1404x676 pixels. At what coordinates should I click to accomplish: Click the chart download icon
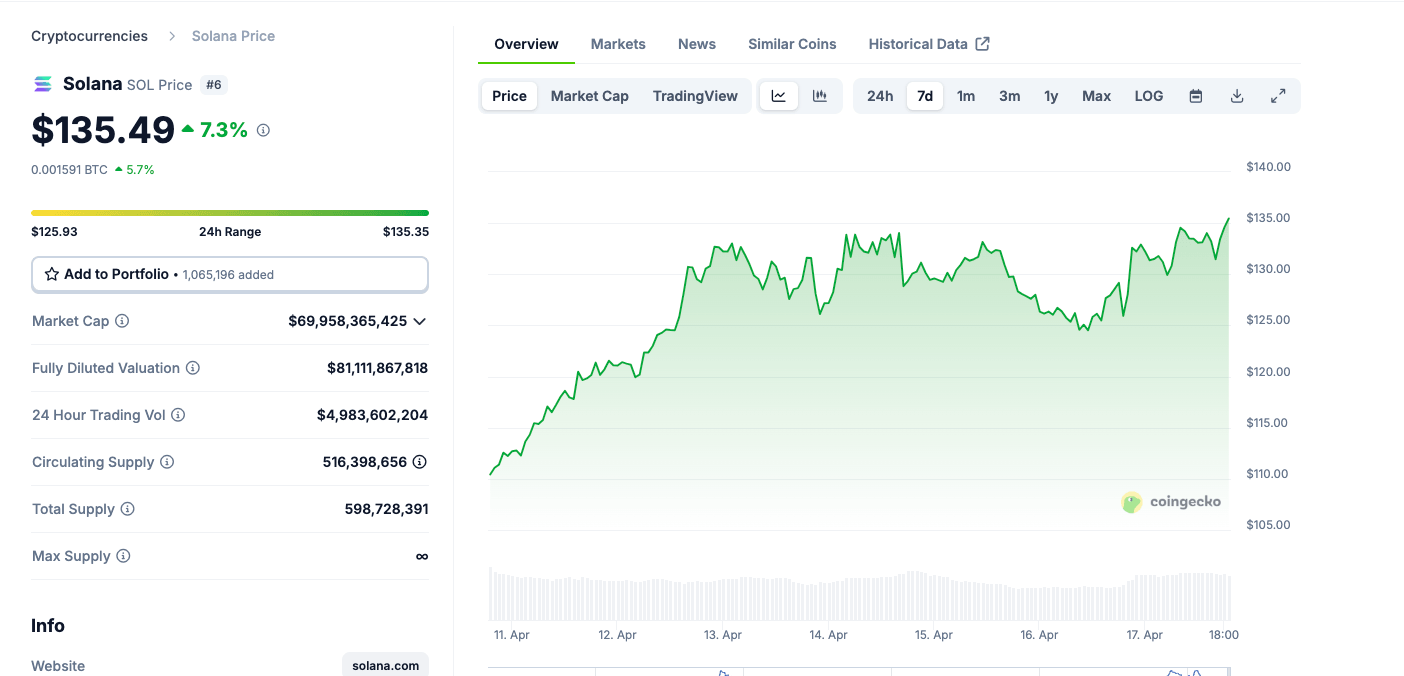click(x=1237, y=95)
